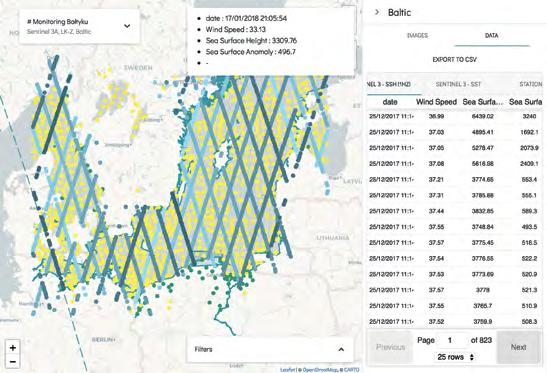Select the Sentinel 3 - SSH tab
Image resolution: width=547 pixels, height=373 pixels.
point(389,84)
